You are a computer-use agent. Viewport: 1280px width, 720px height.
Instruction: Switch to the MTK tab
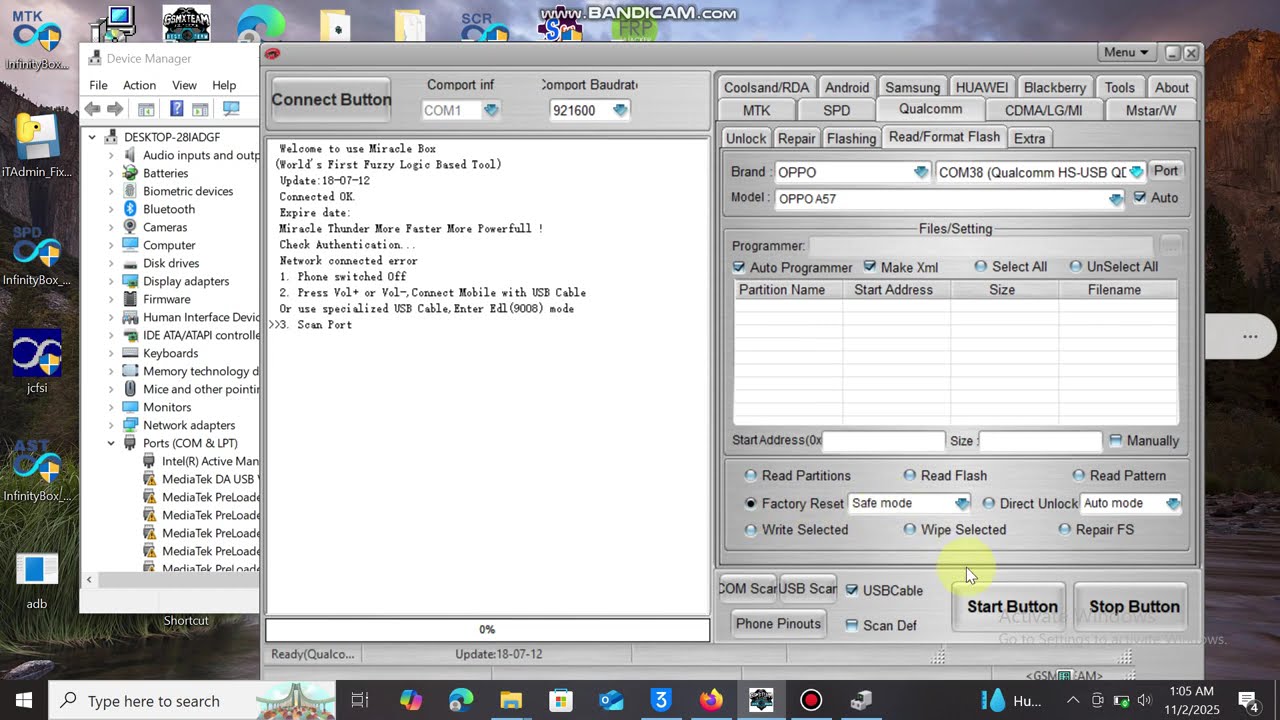tap(757, 110)
